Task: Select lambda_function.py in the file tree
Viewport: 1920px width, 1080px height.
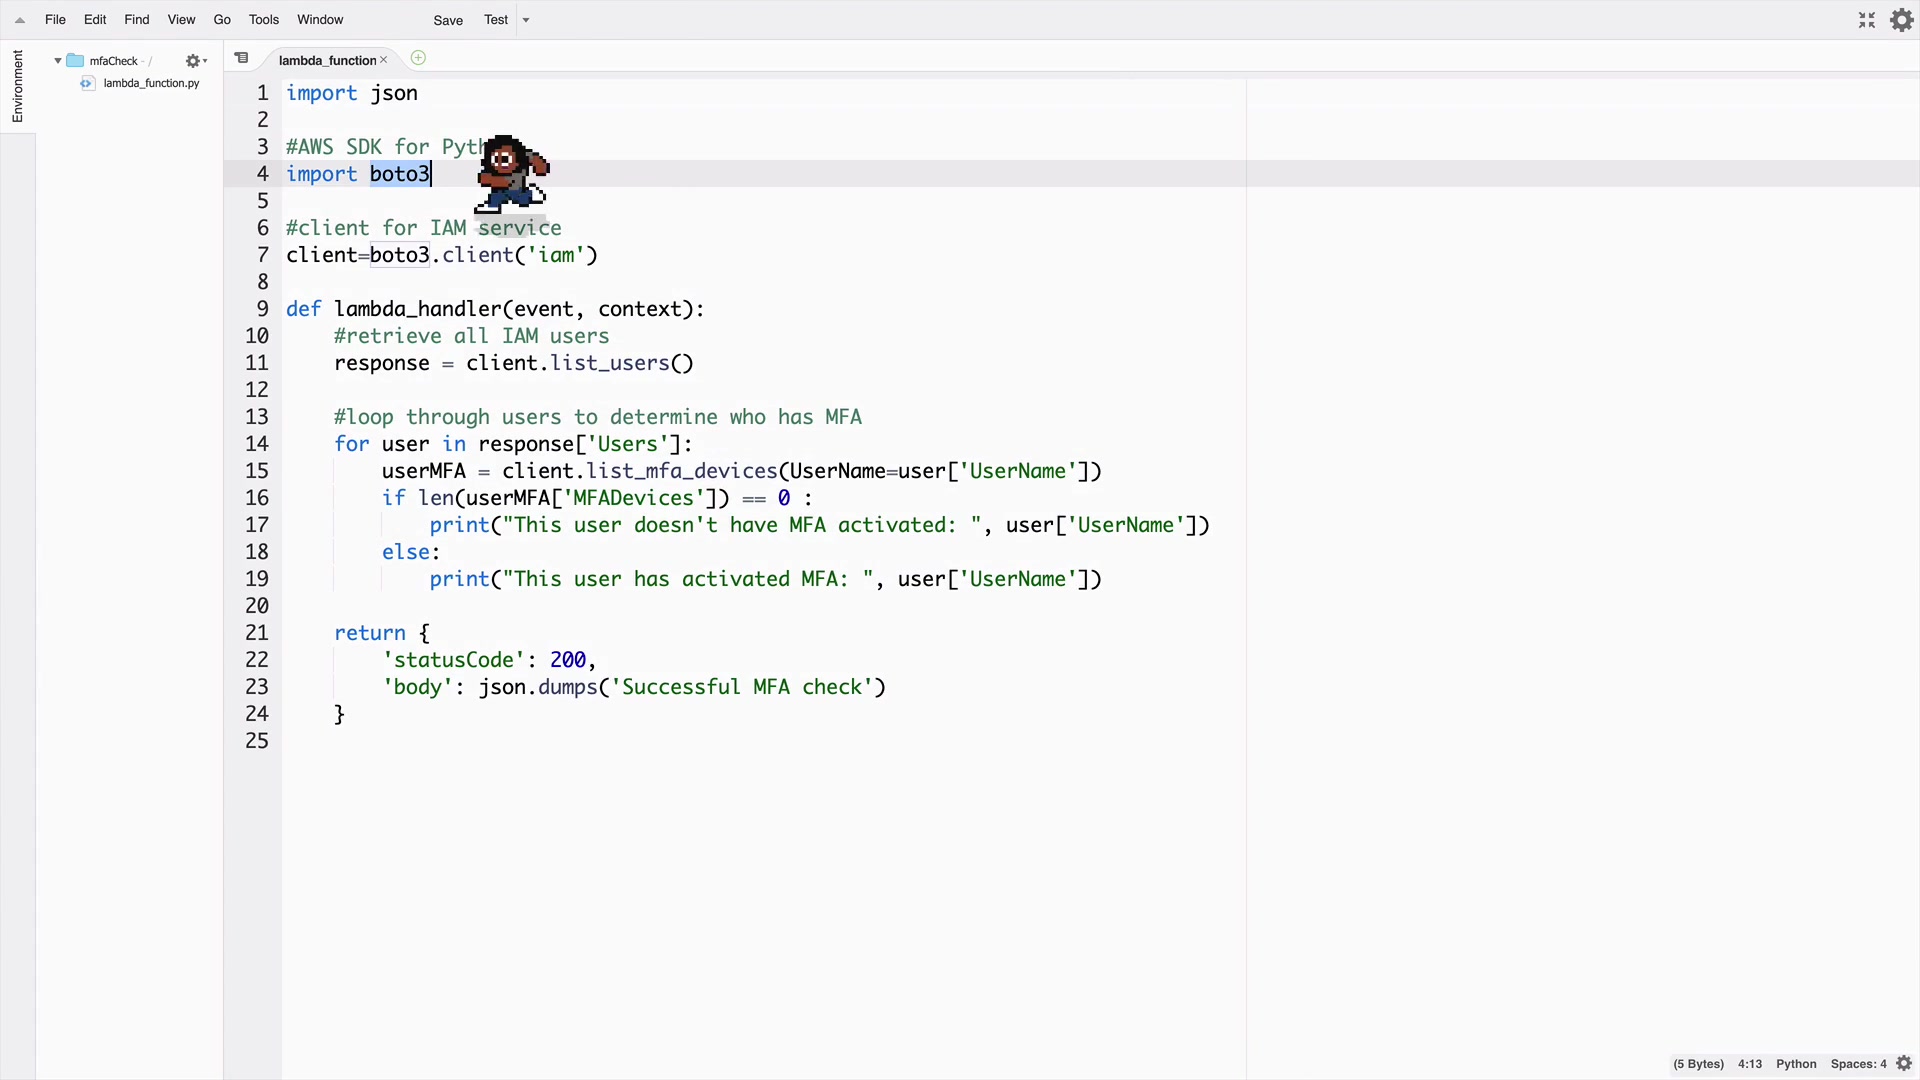Action: (x=151, y=84)
